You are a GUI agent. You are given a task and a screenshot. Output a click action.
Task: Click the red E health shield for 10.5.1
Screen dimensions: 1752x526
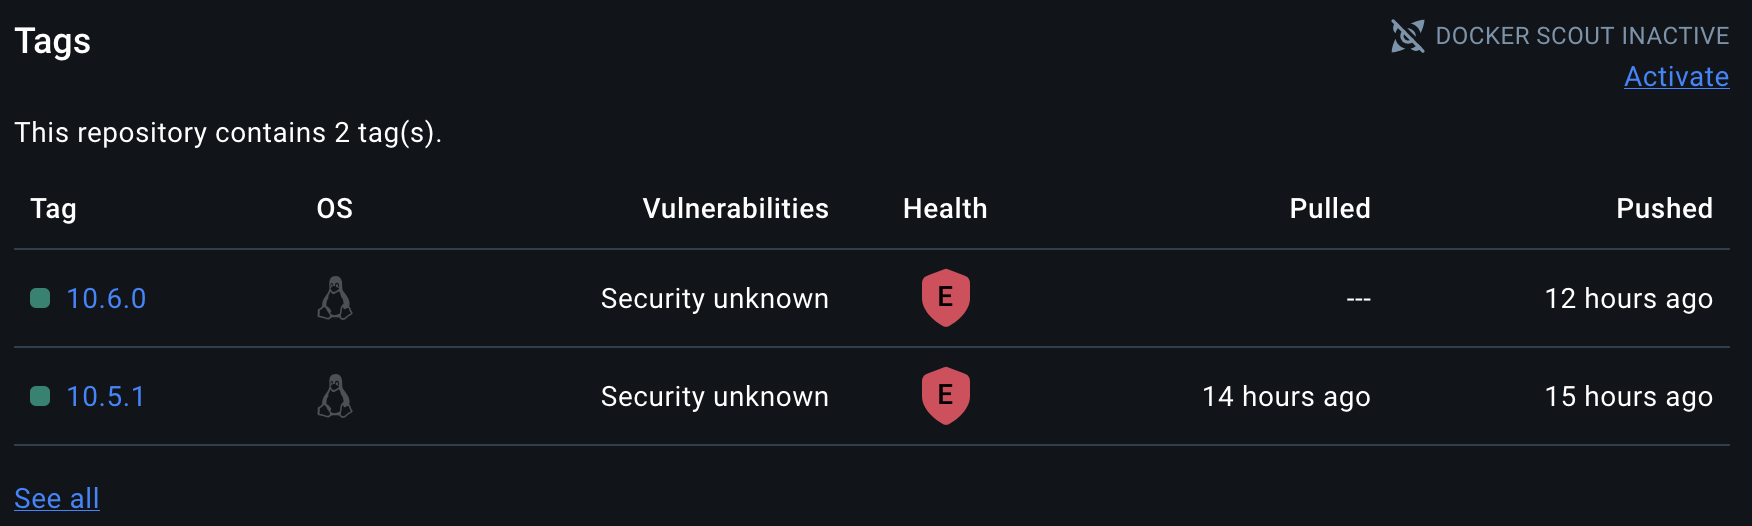coord(945,395)
